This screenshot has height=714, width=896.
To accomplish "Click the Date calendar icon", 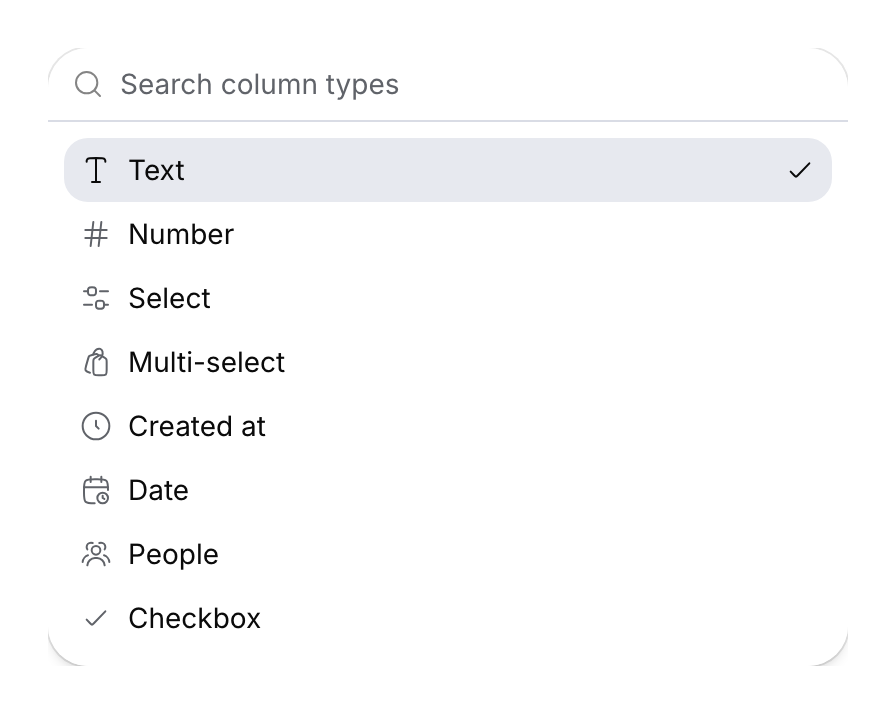I will [x=96, y=490].
